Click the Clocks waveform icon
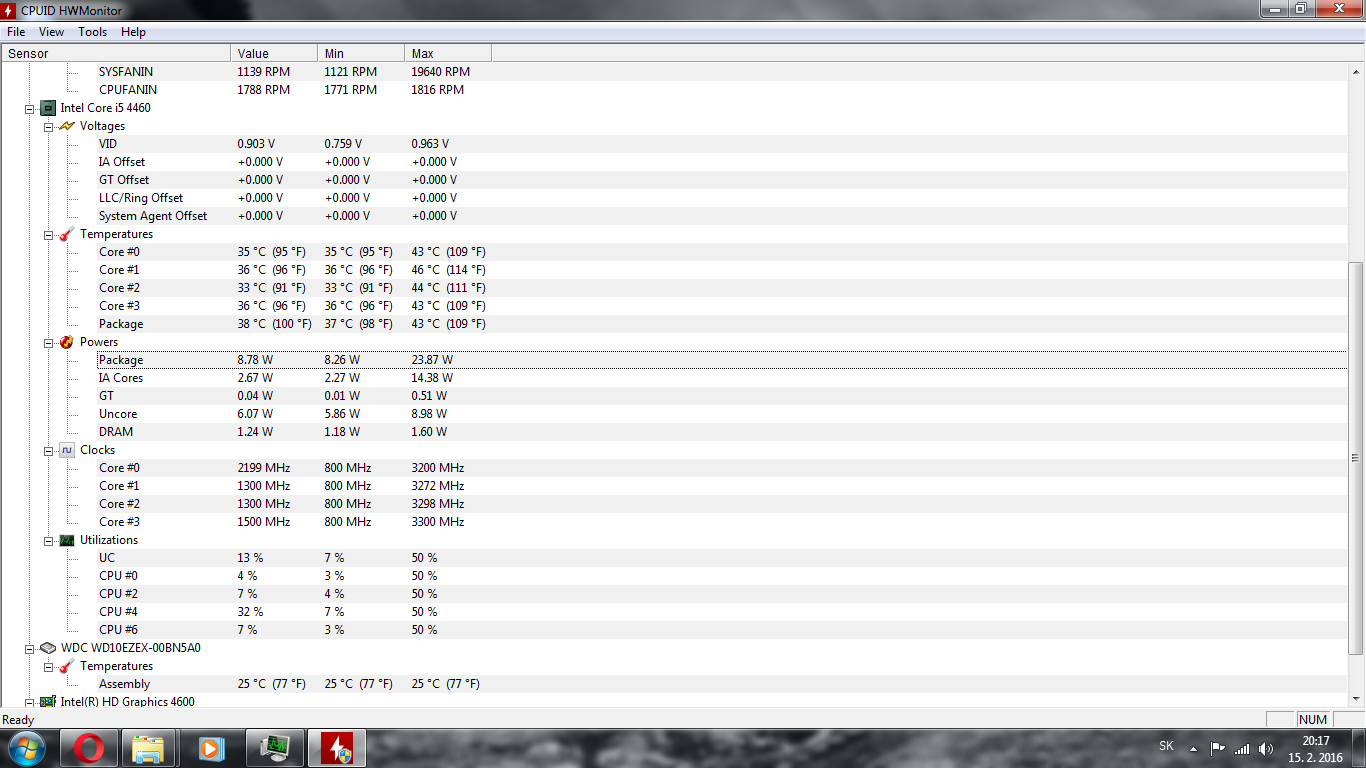The image size is (1366, 768). click(x=66, y=450)
